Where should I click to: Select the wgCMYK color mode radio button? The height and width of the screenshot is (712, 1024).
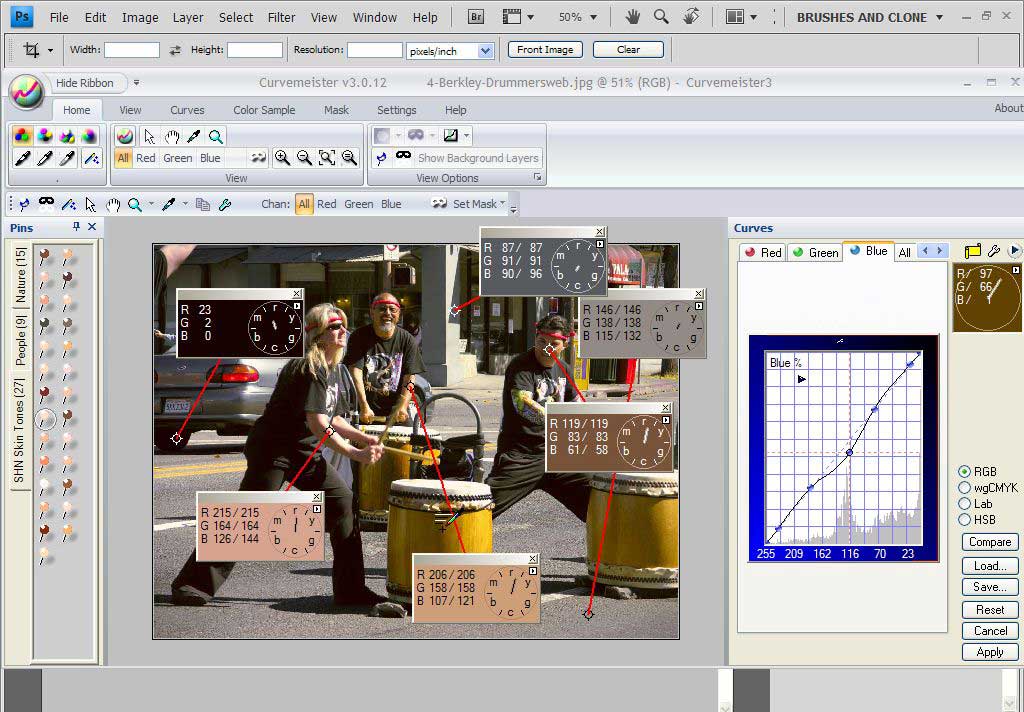tap(965, 488)
